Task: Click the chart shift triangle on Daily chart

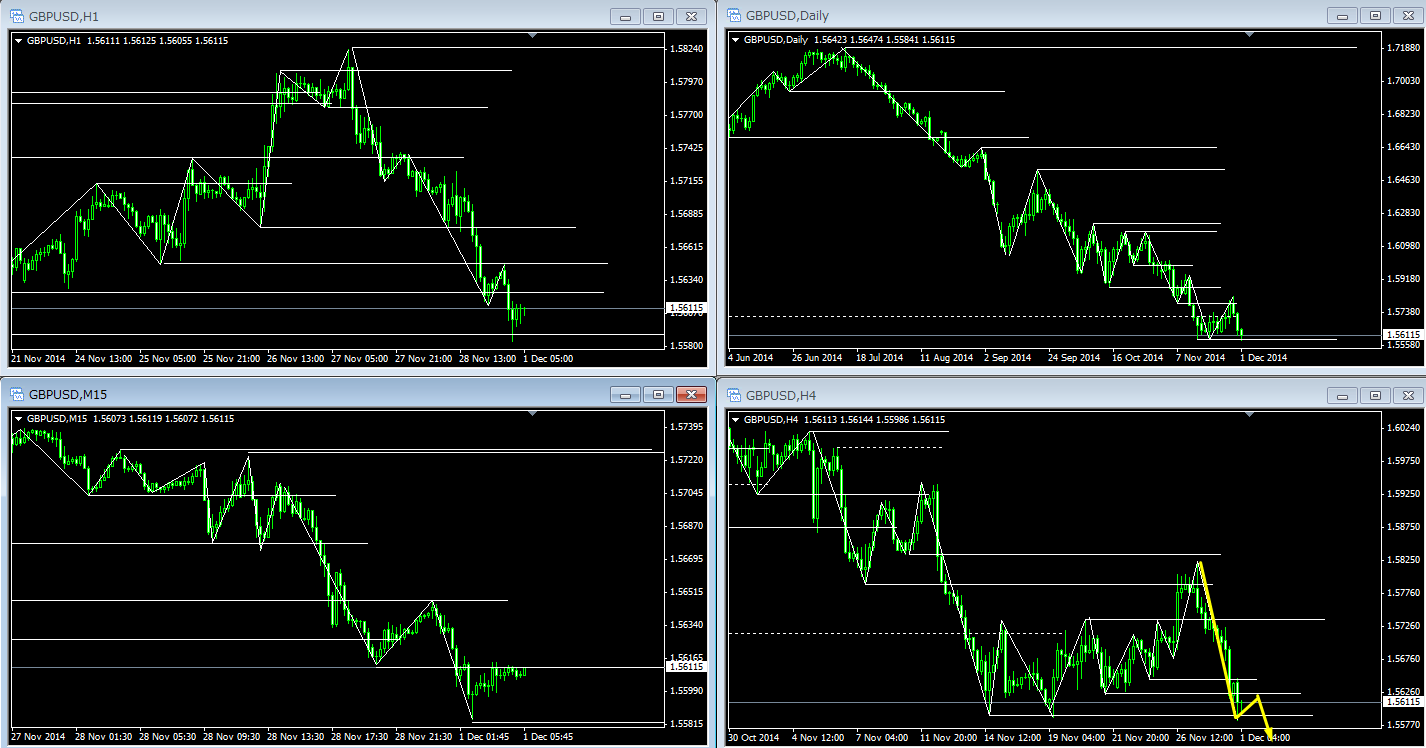Action: [1250, 36]
